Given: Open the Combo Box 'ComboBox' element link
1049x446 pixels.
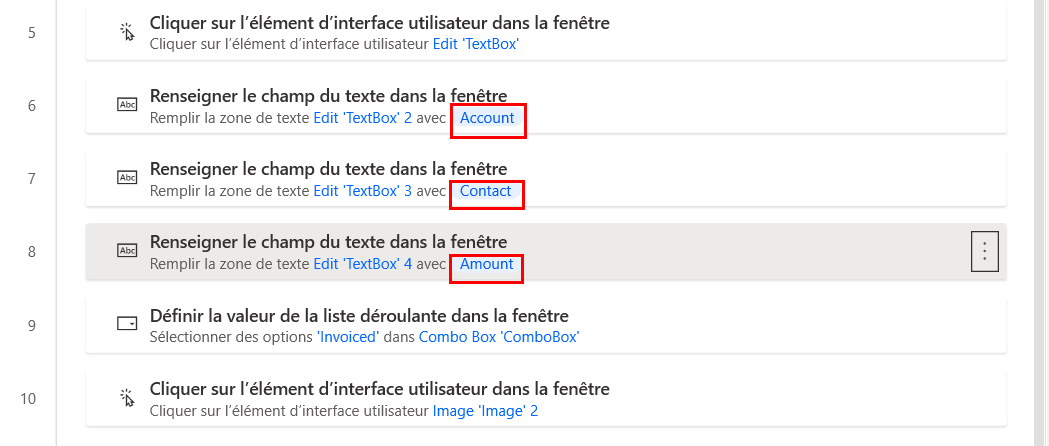Looking at the screenshot, I should [499, 337].
